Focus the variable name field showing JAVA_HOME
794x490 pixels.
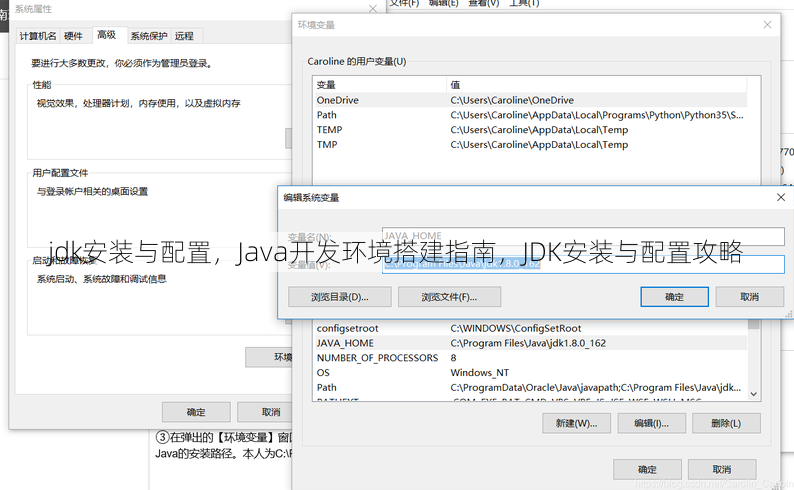(583, 236)
